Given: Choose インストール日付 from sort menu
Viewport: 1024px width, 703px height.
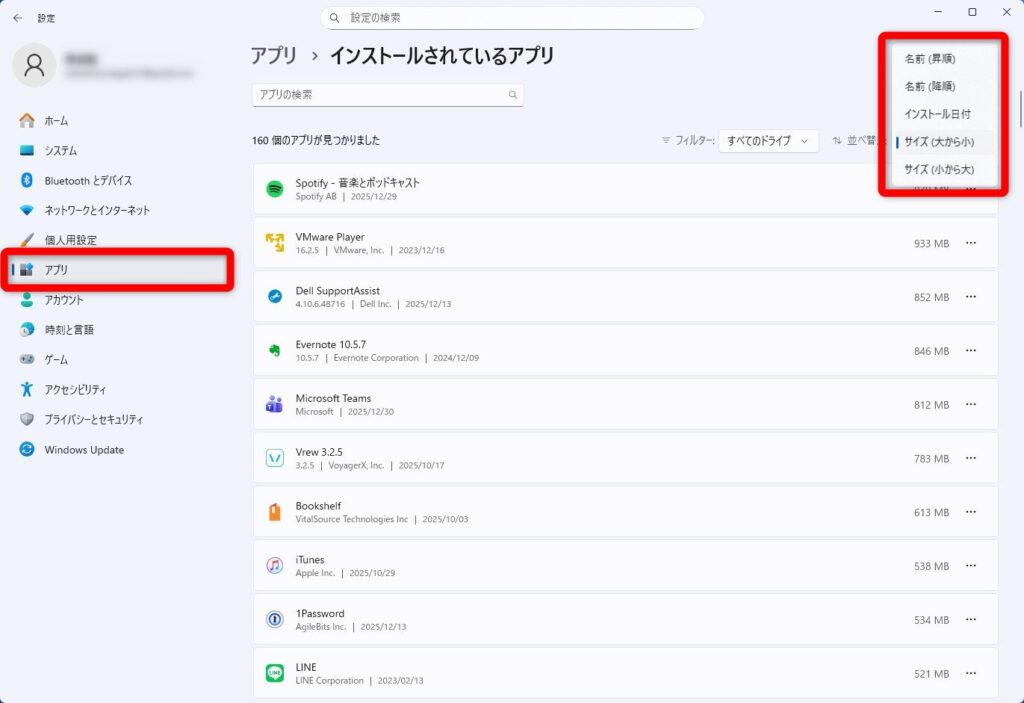Looking at the screenshot, I should tap(936, 114).
